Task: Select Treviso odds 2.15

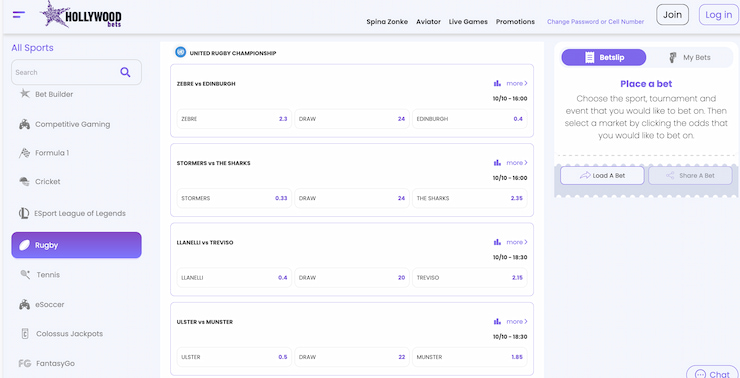Action: coord(470,277)
